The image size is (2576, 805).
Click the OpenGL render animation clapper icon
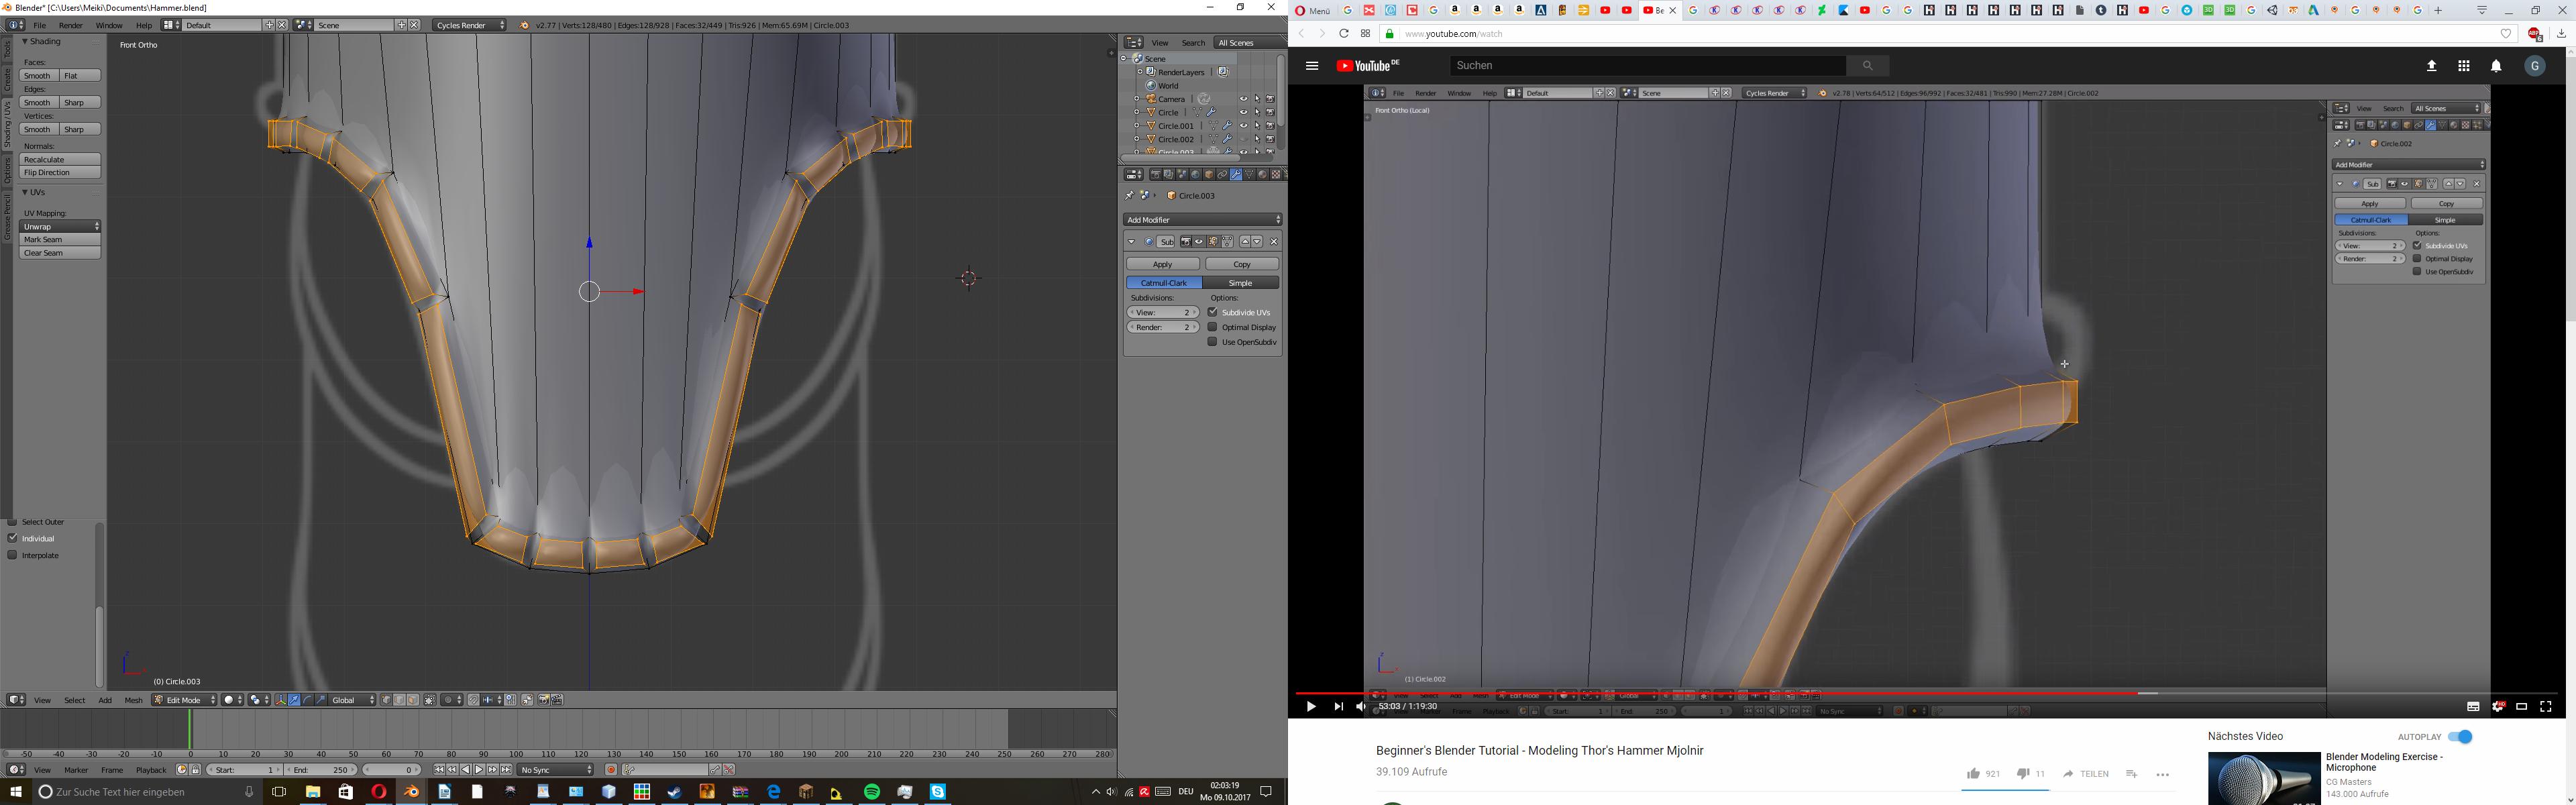557,700
